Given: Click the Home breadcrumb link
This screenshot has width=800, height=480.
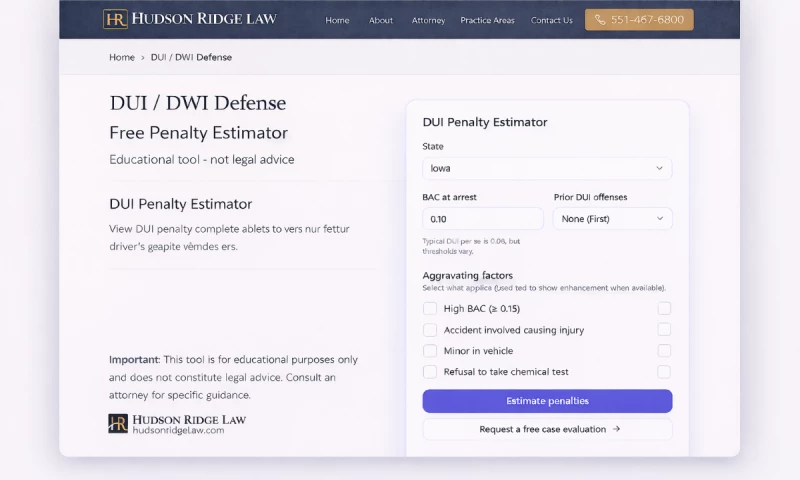Looking at the screenshot, I should click(122, 57).
